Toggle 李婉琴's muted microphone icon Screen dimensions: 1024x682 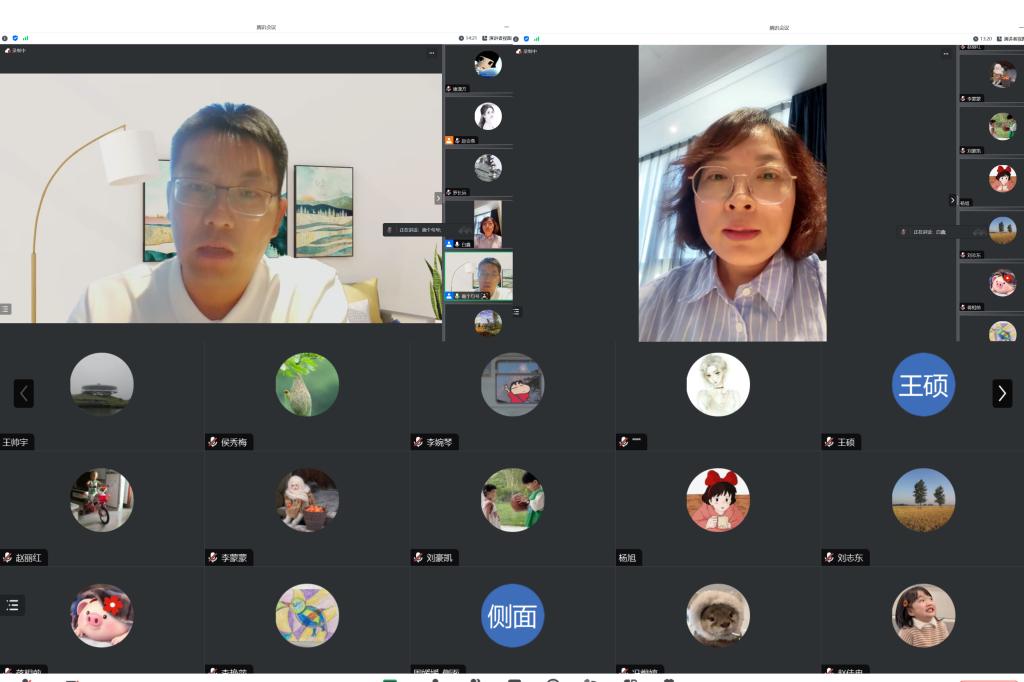click(x=419, y=442)
